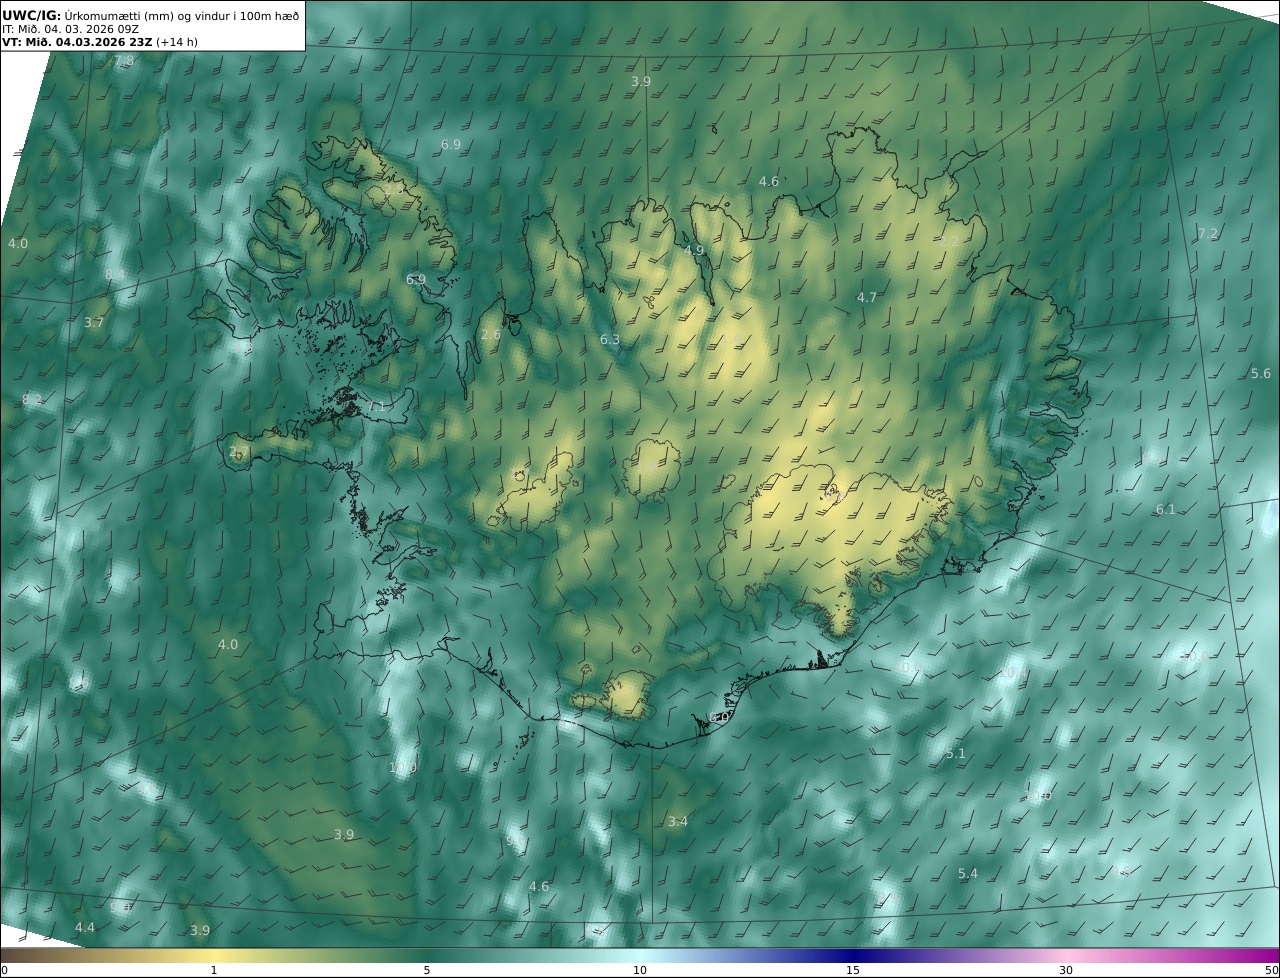
Task: Click the 6.3 value label
Action: click(x=610, y=340)
